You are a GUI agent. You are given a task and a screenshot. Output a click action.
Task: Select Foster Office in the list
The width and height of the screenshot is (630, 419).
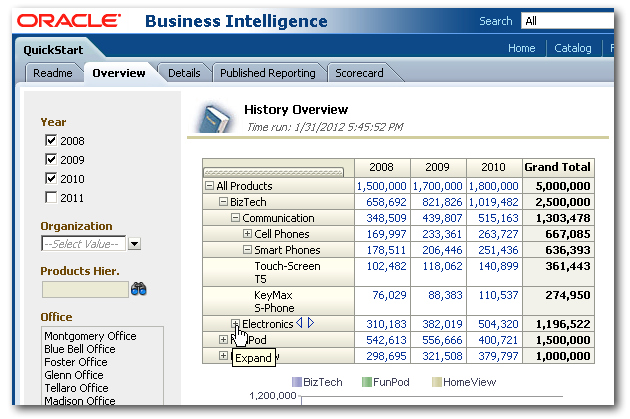point(76,362)
